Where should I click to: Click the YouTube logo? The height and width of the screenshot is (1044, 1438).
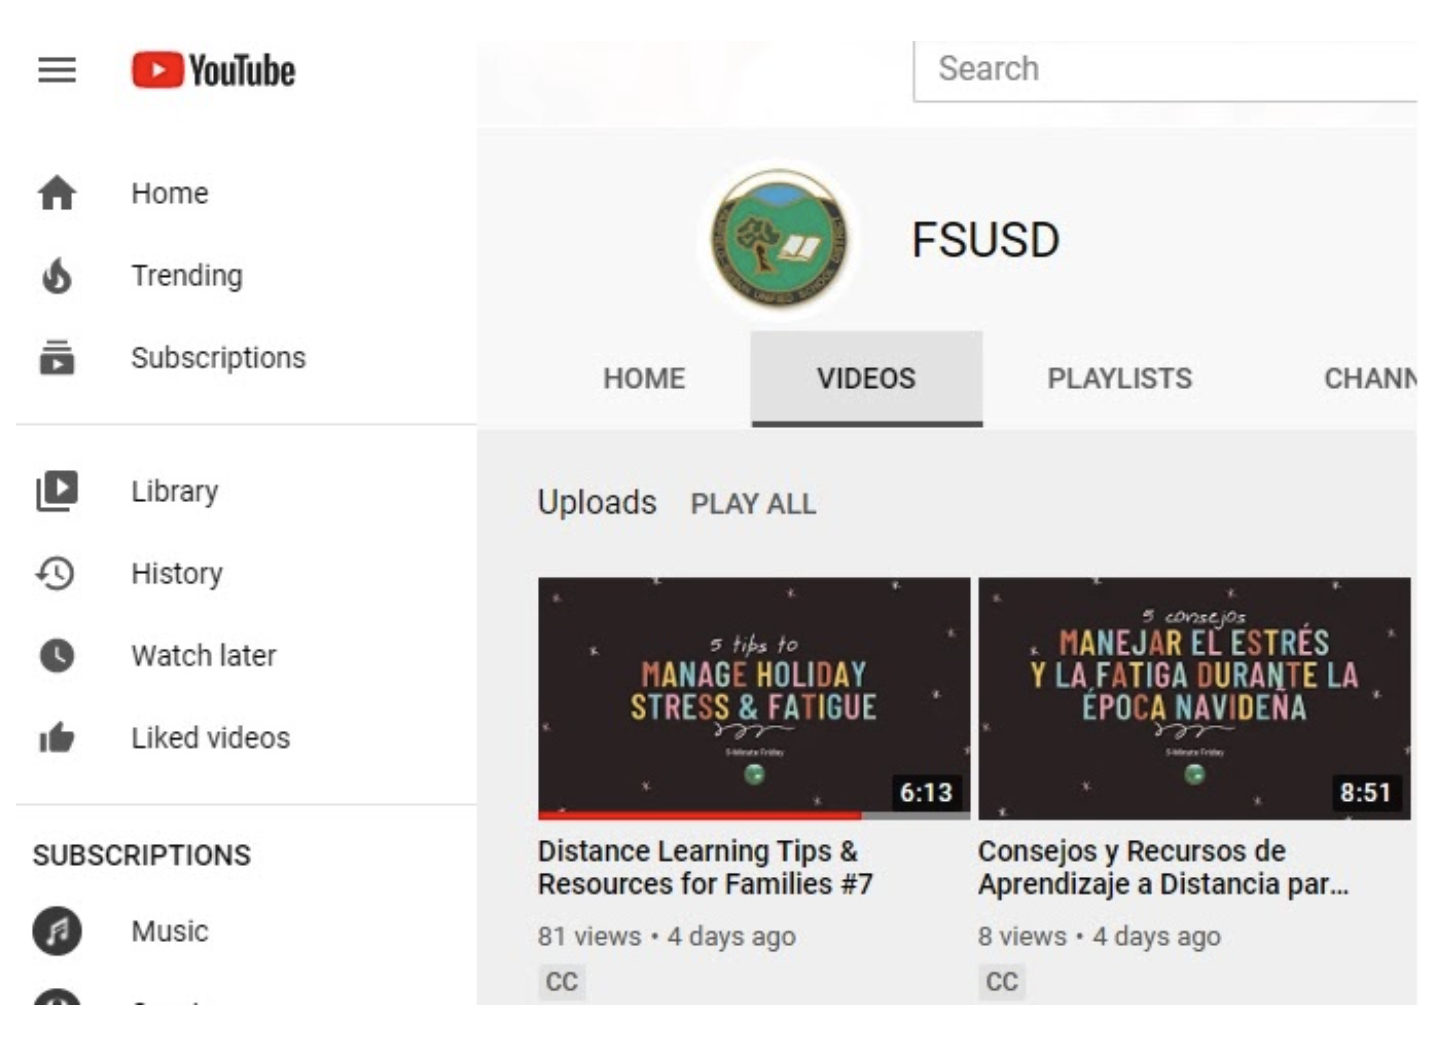click(x=213, y=70)
